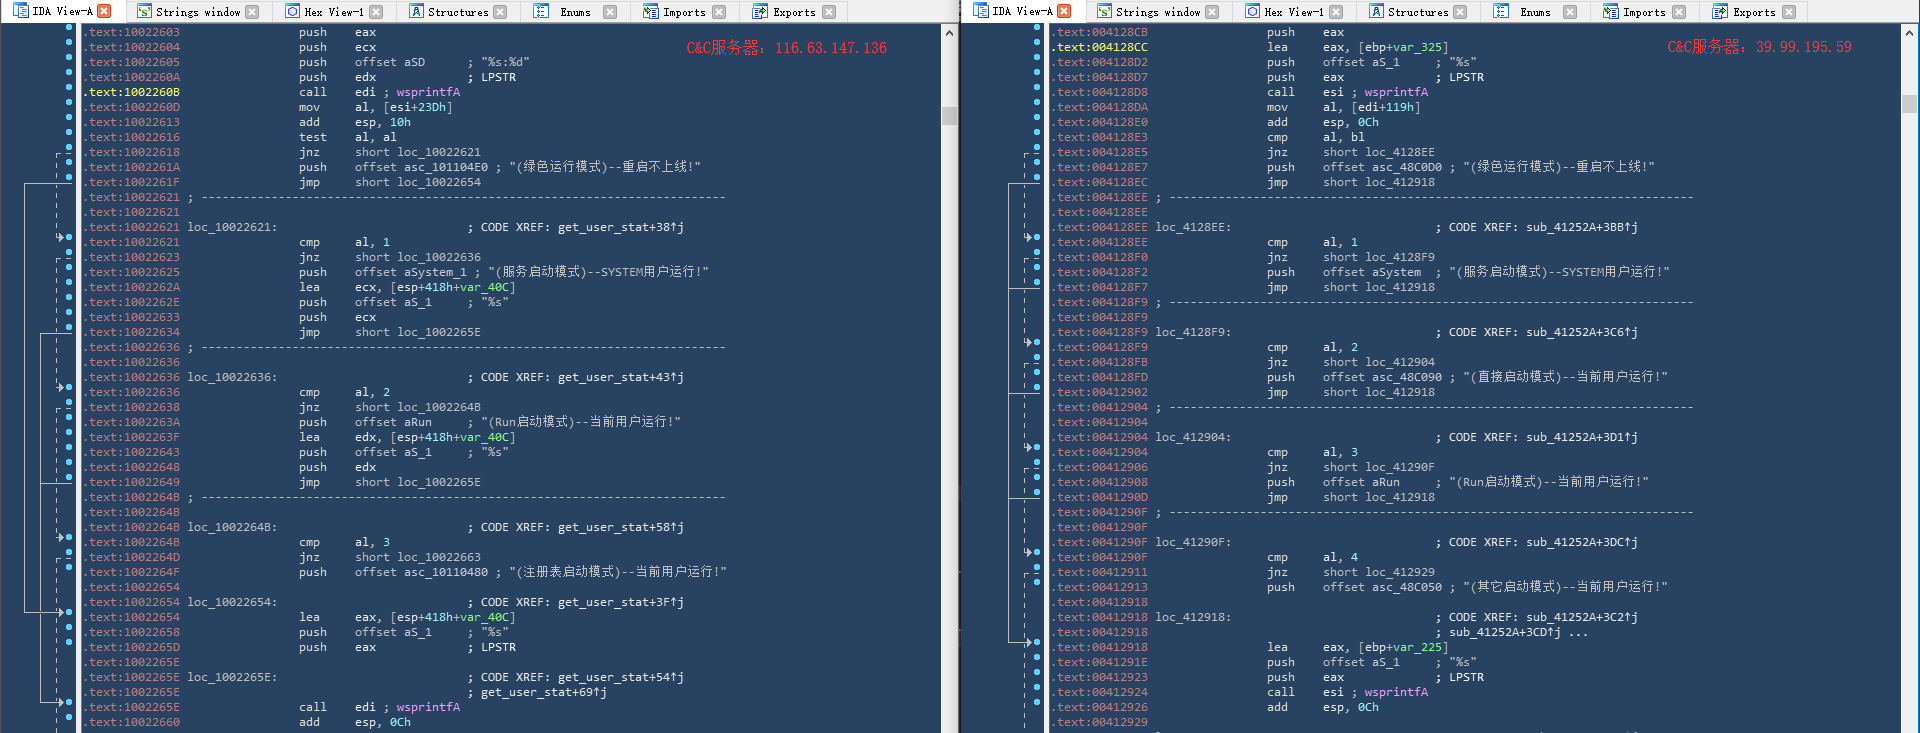Close the right pane's Structures tab
Screen dimensions: 1920x733
tap(1460, 12)
